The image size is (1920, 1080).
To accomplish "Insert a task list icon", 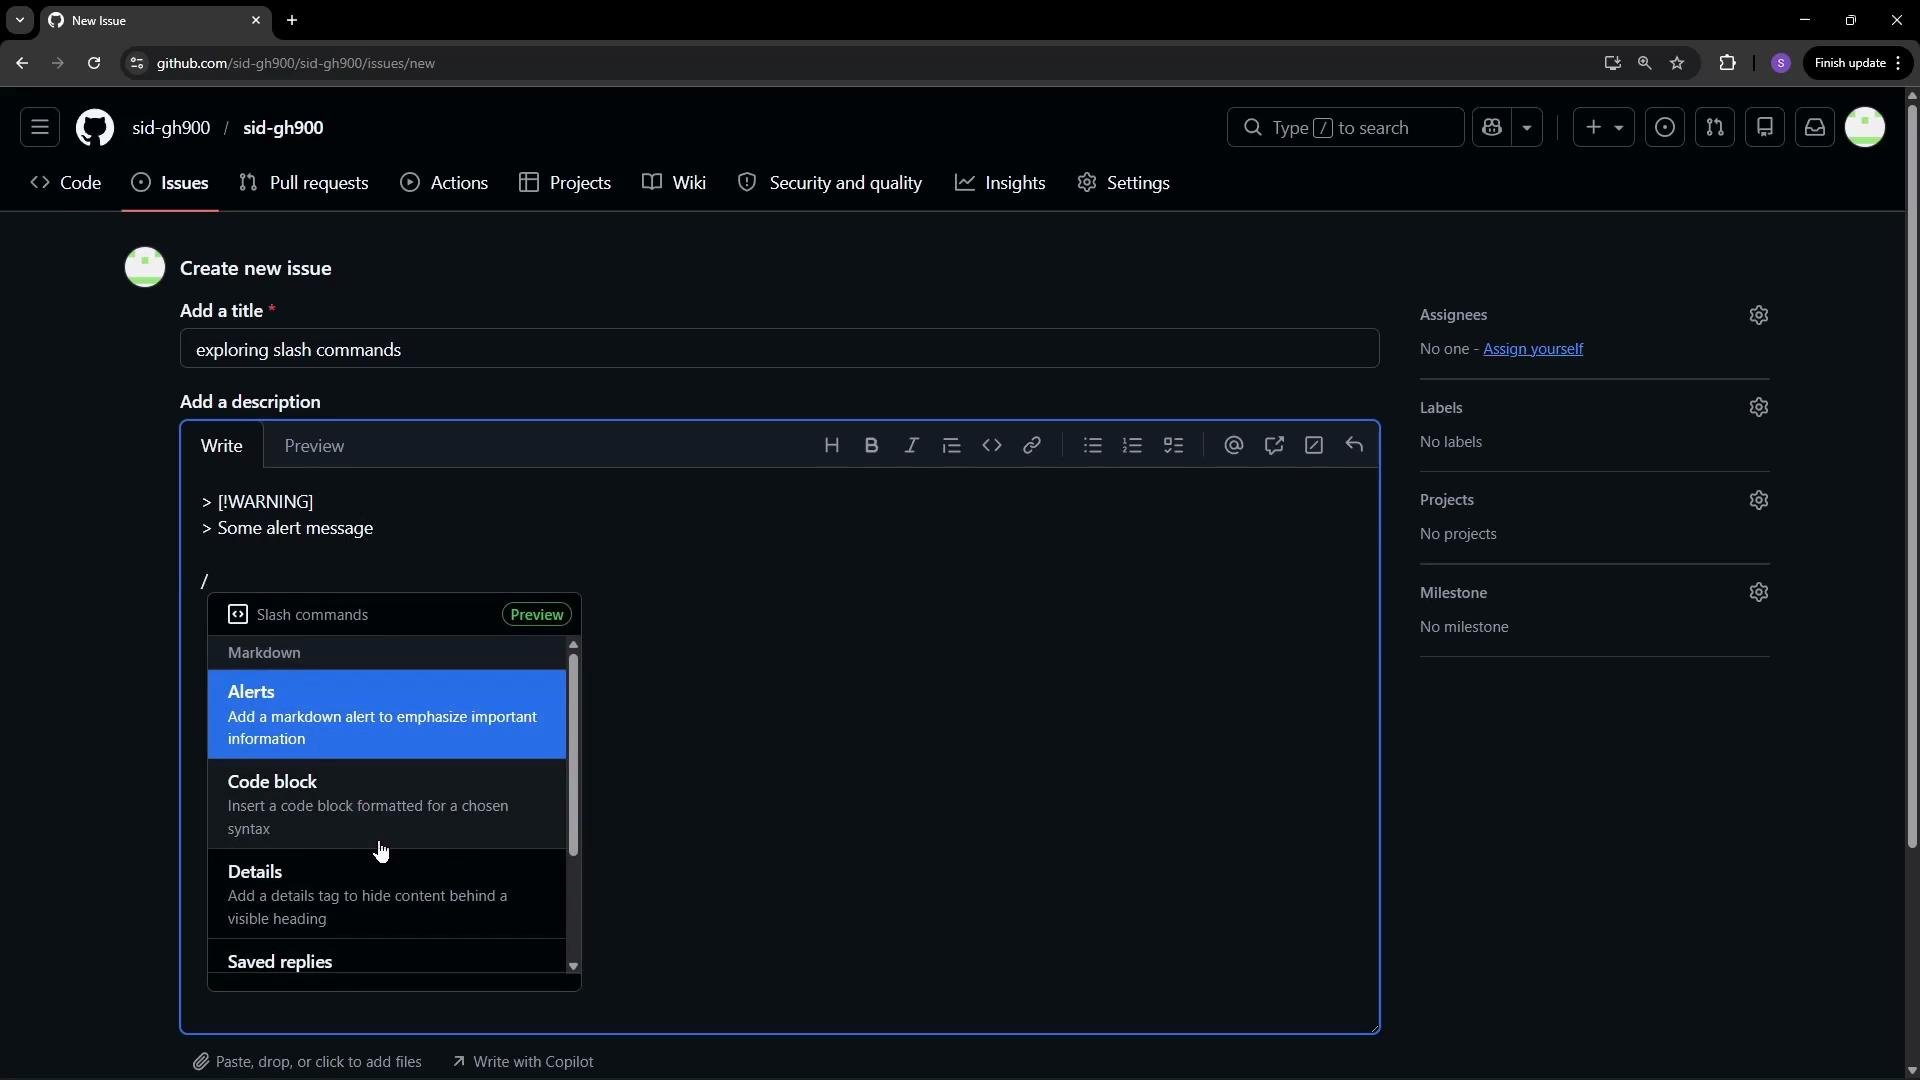I will [x=1173, y=446].
